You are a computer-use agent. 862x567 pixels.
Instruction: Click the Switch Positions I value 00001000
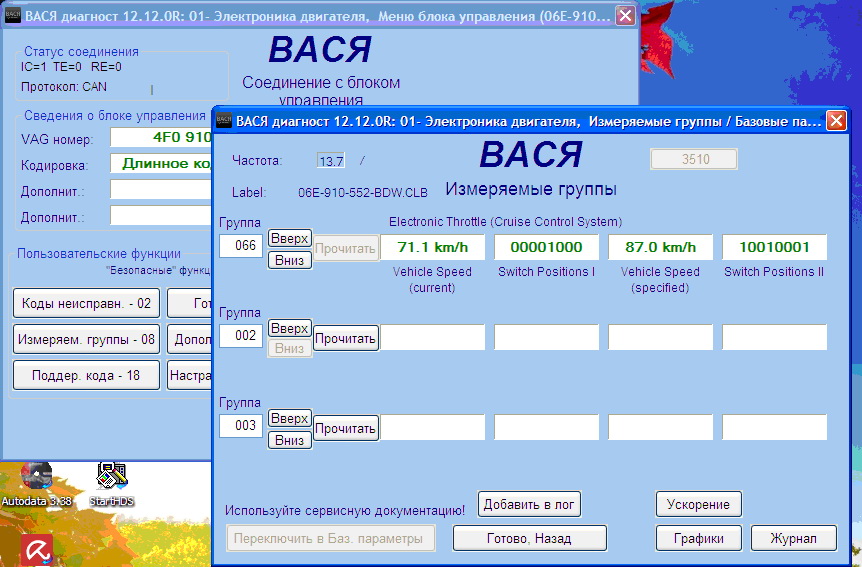point(546,247)
